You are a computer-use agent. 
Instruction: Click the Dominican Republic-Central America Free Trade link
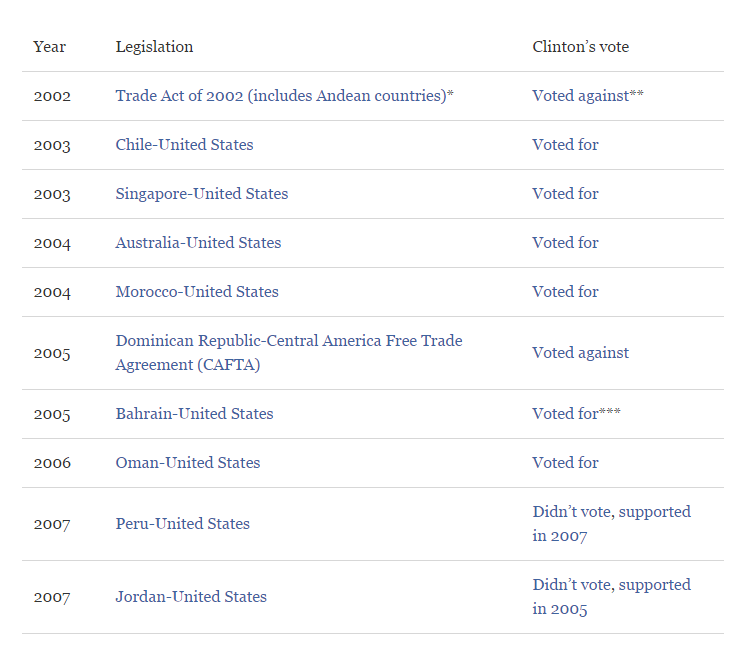pos(289,353)
